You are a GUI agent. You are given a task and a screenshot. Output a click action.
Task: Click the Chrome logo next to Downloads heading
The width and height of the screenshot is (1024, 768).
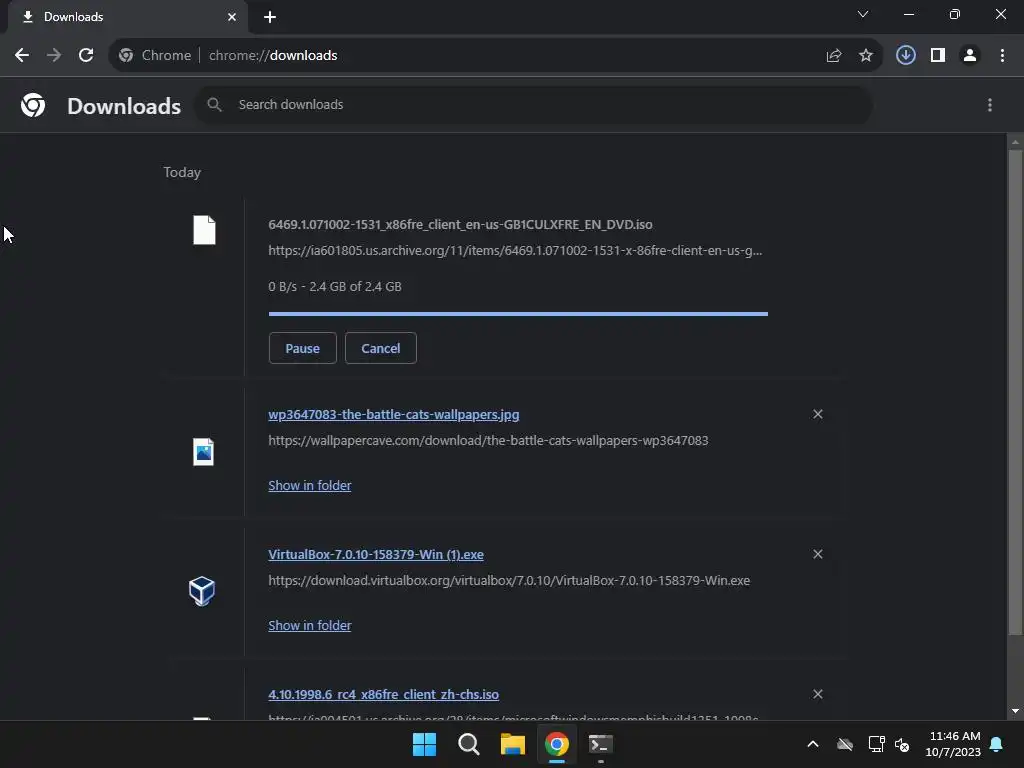point(33,105)
